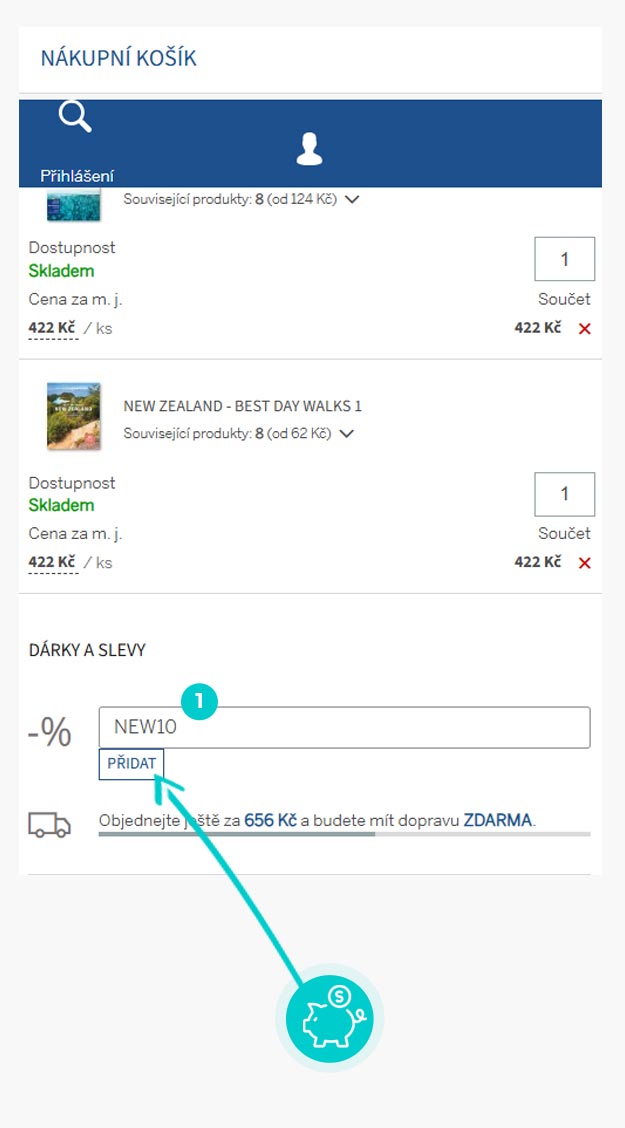Click the piggy bank savings icon
Screen dimensions: 625x1128
click(329, 1018)
